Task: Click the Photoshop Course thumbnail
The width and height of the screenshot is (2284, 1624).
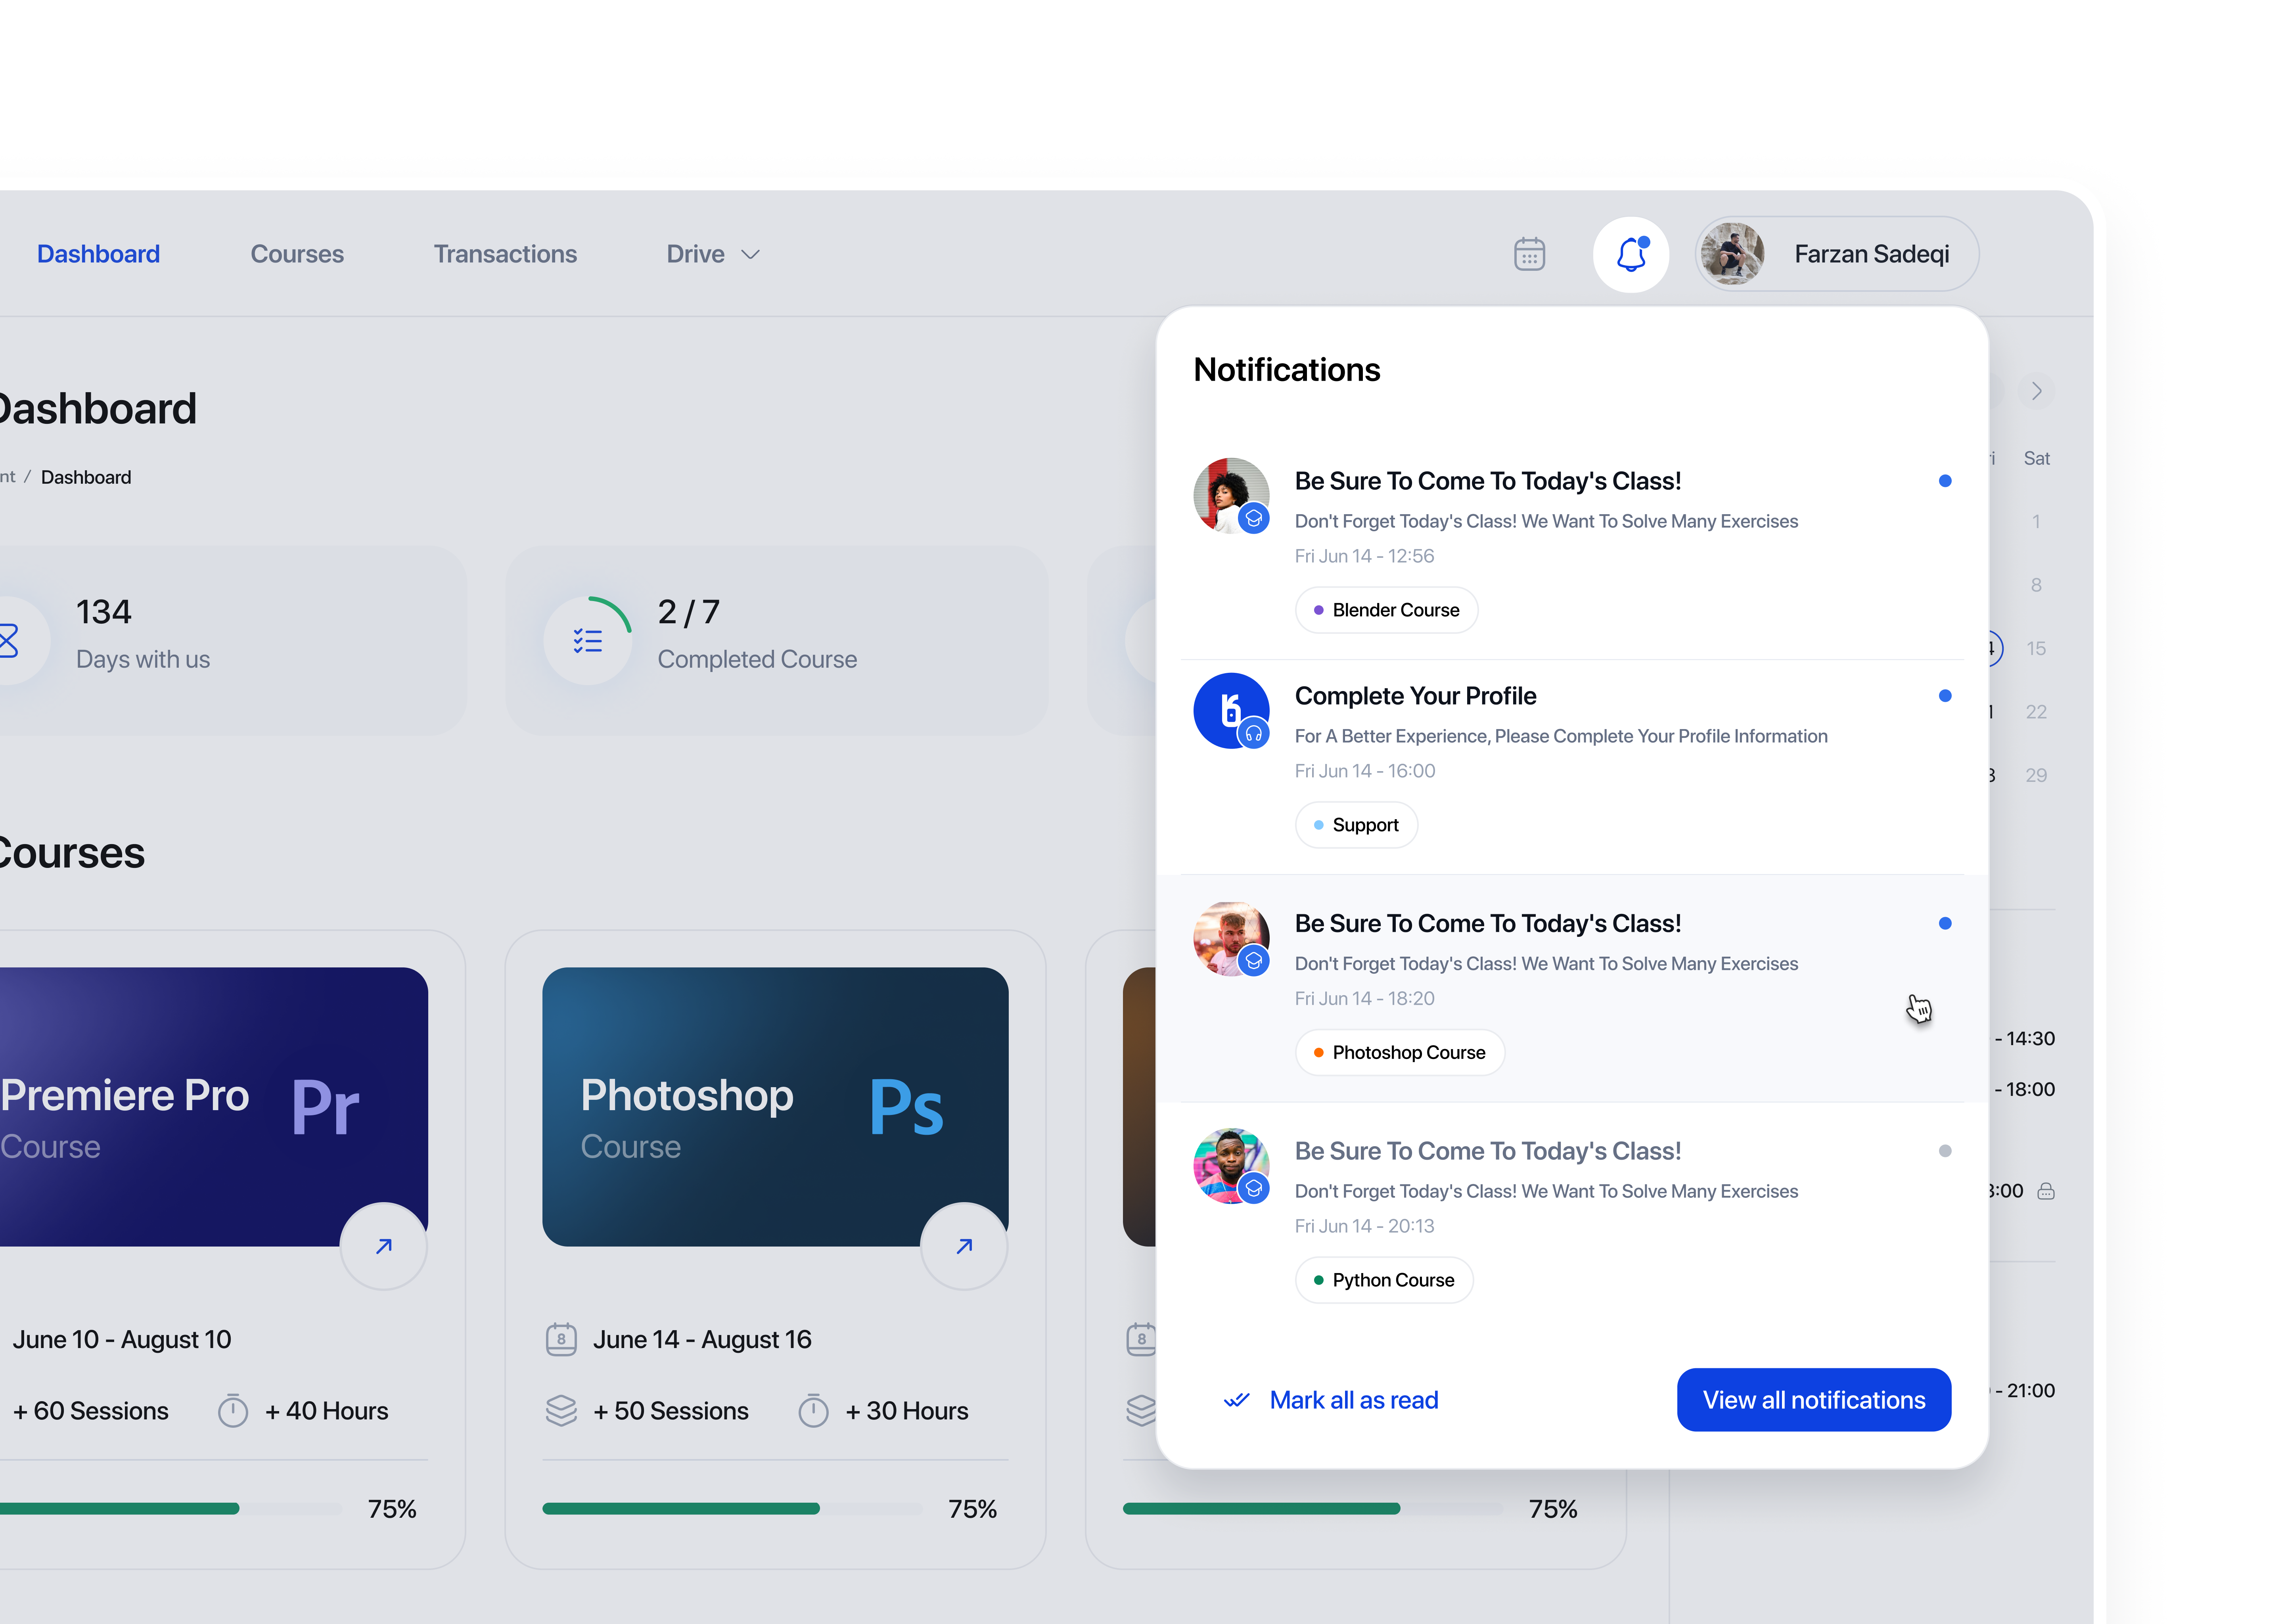Action: point(775,1106)
